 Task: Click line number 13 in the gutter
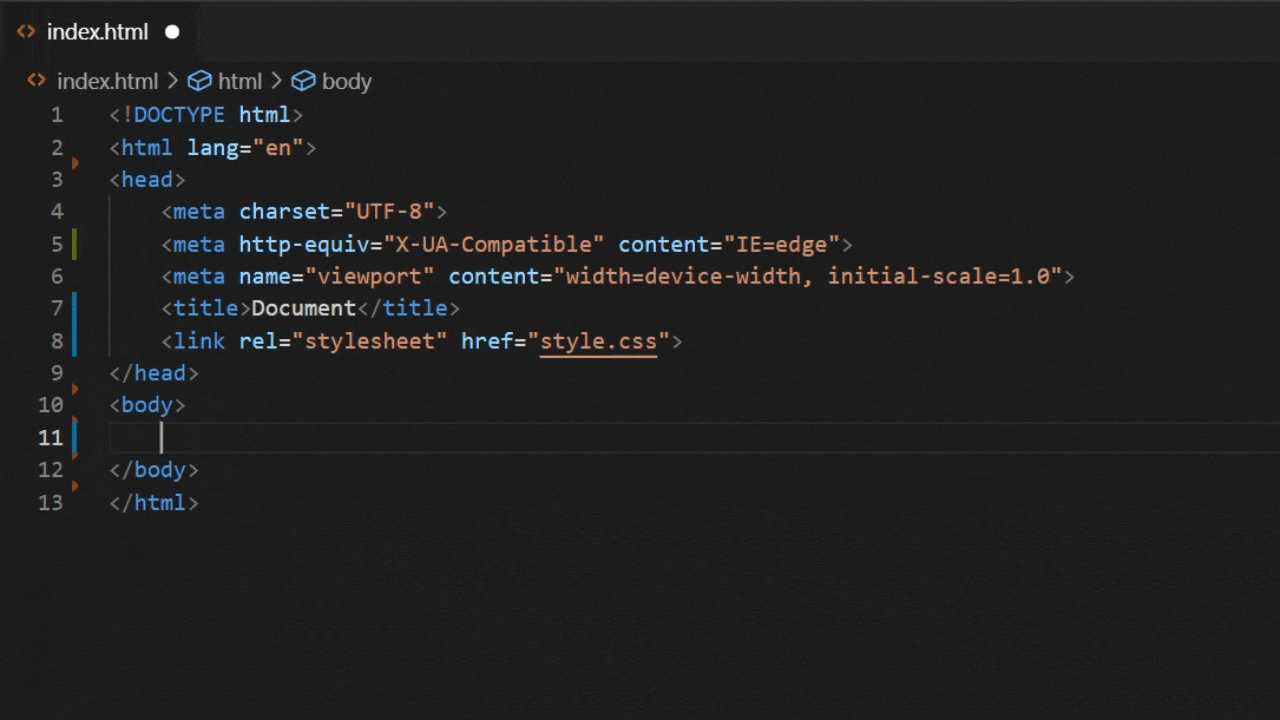[x=51, y=502]
